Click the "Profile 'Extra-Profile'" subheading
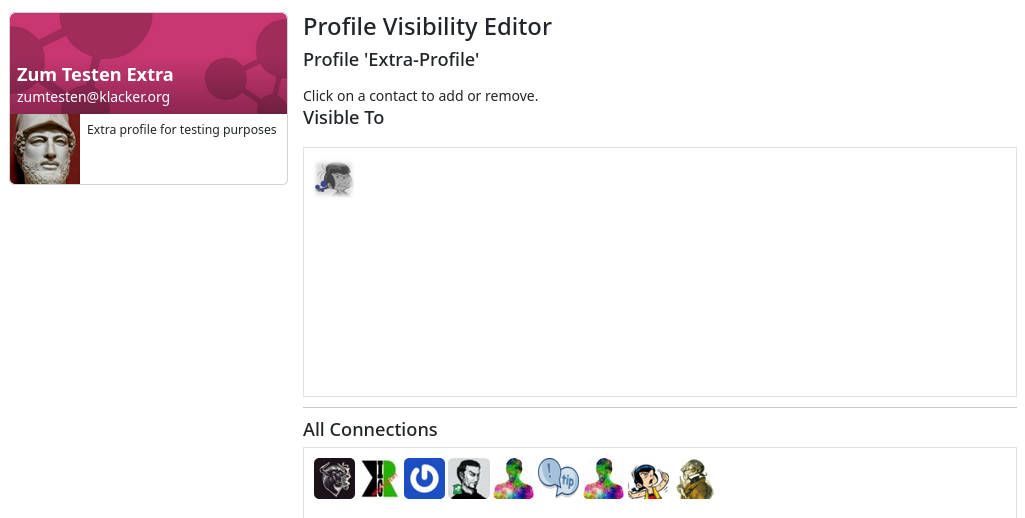 391,60
